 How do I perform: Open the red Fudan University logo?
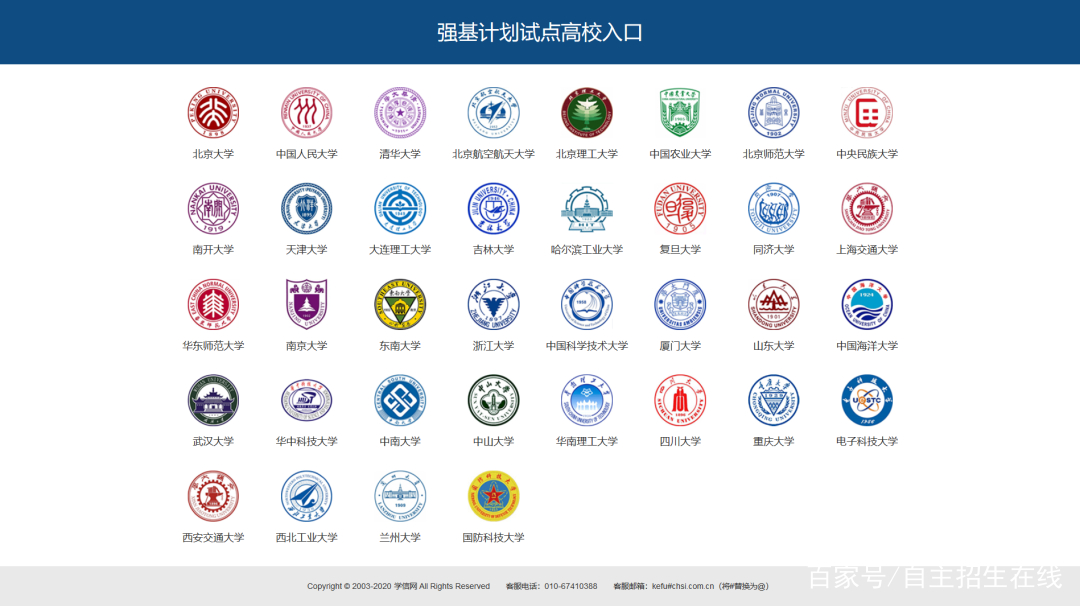click(680, 209)
